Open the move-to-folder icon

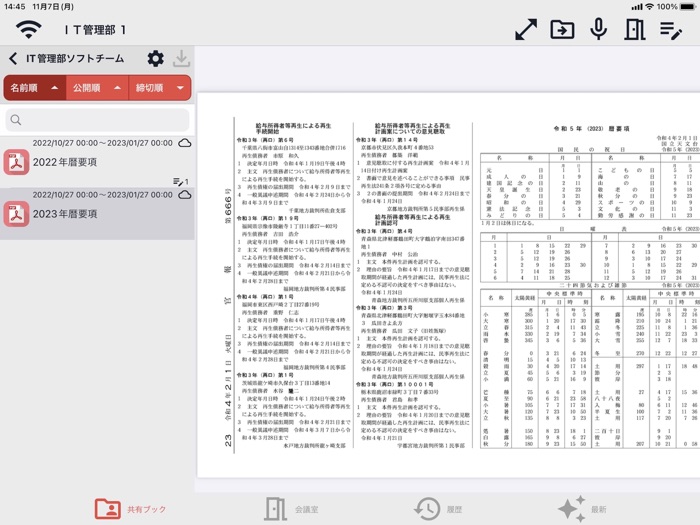(562, 30)
